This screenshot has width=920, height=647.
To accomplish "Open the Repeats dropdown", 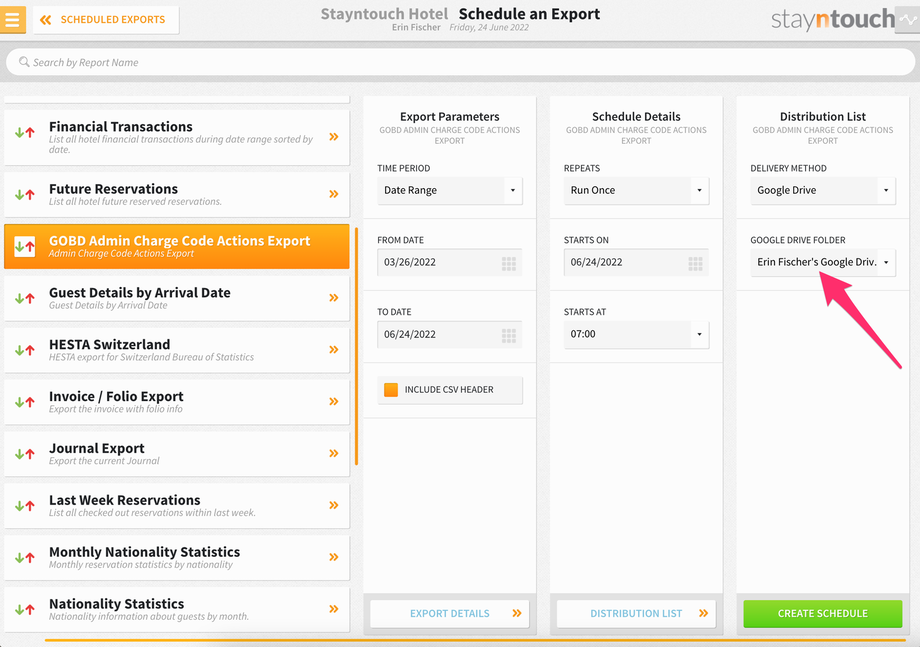I will click(x=636, y=190).
